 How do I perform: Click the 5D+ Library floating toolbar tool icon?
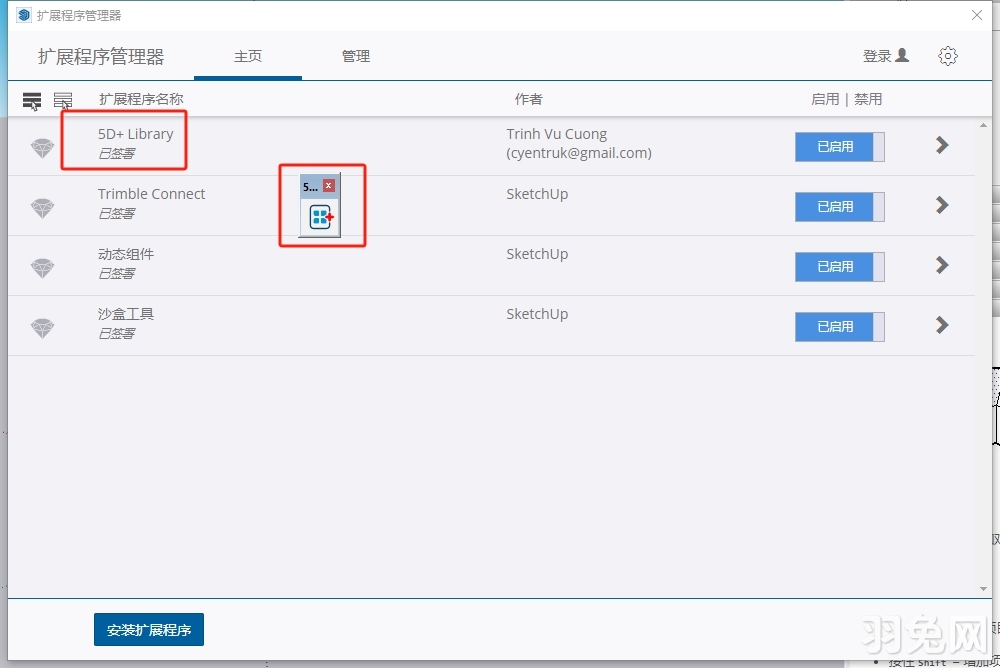point(320,215)
